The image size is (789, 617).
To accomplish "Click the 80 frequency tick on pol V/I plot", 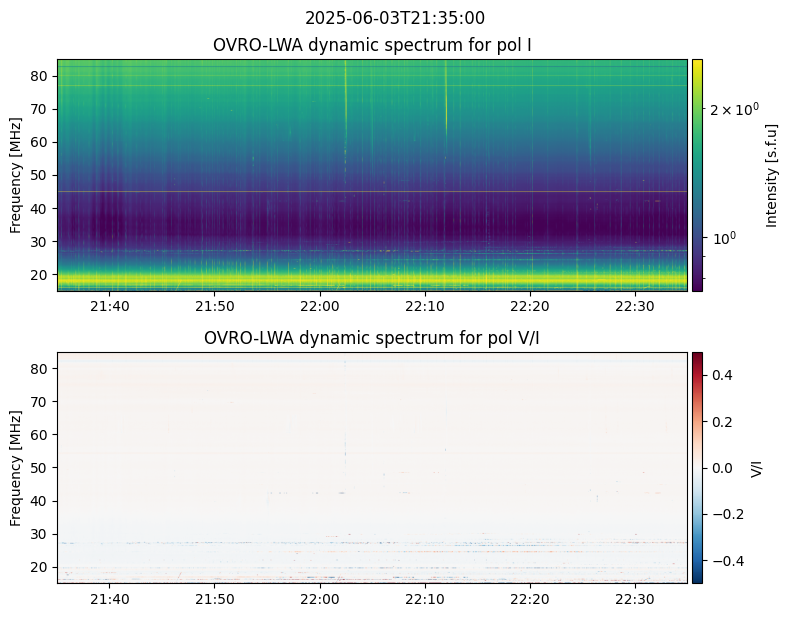I will (41, 369).
